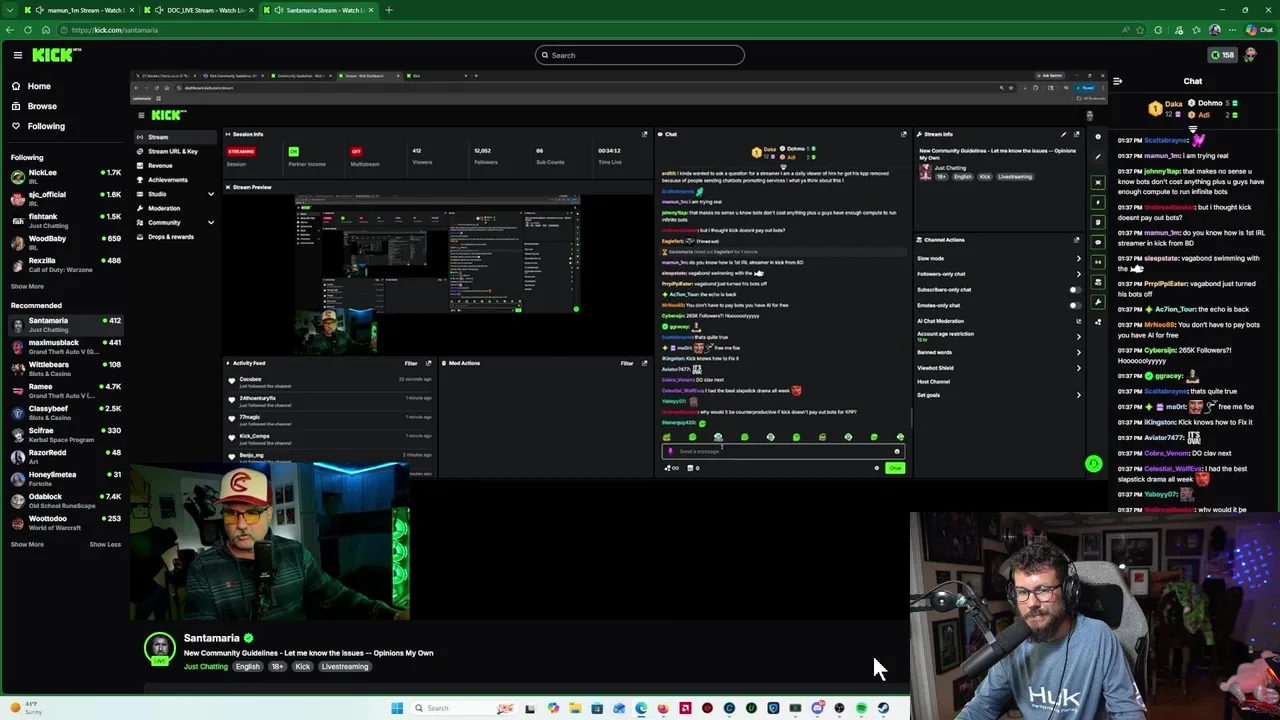Open sjc_official's channel from Following

[x=65, y=197]
